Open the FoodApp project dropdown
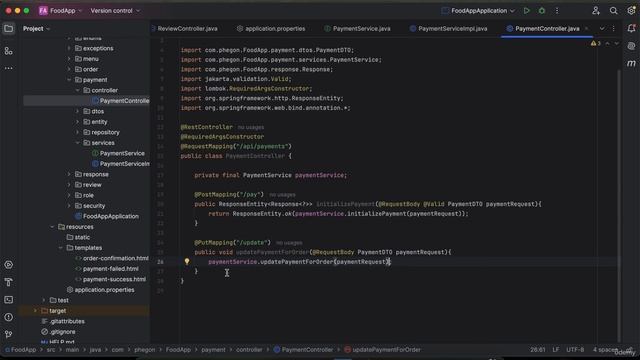640x360 pixels. coord(60,11)
